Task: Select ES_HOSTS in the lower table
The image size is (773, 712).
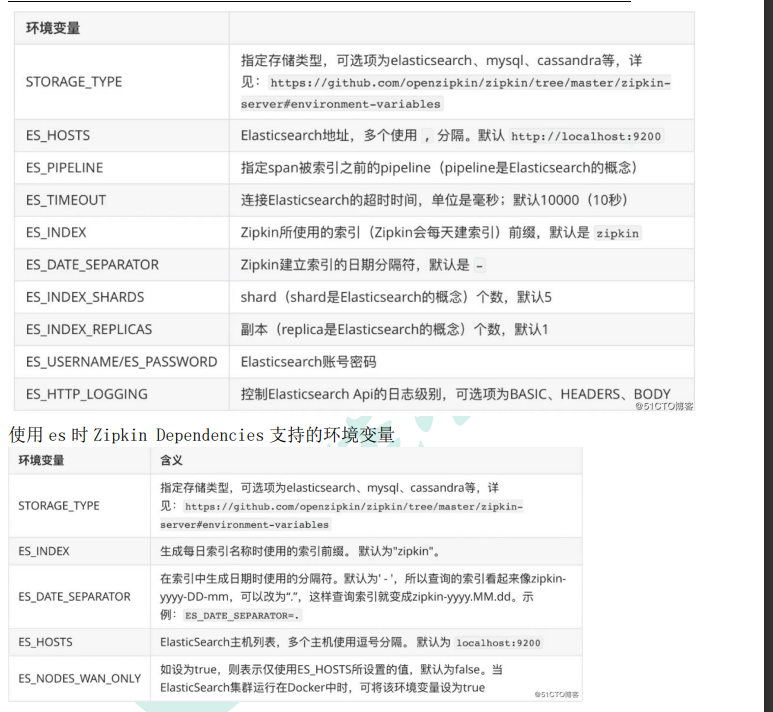Action: coord(45,642)
